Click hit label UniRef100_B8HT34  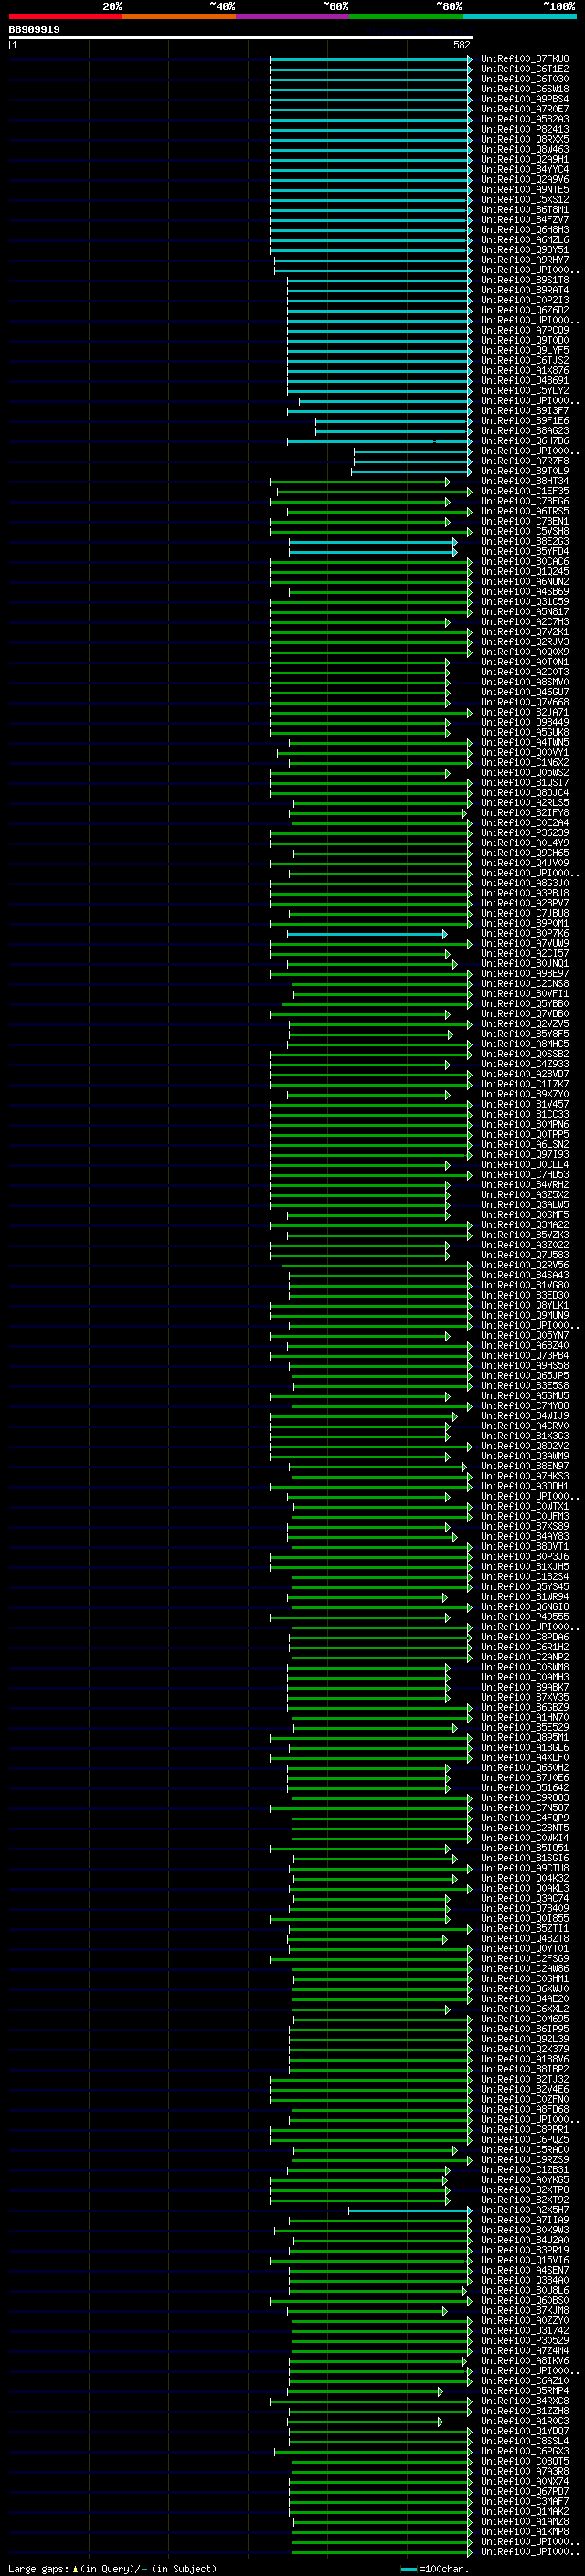coord(525,481)
